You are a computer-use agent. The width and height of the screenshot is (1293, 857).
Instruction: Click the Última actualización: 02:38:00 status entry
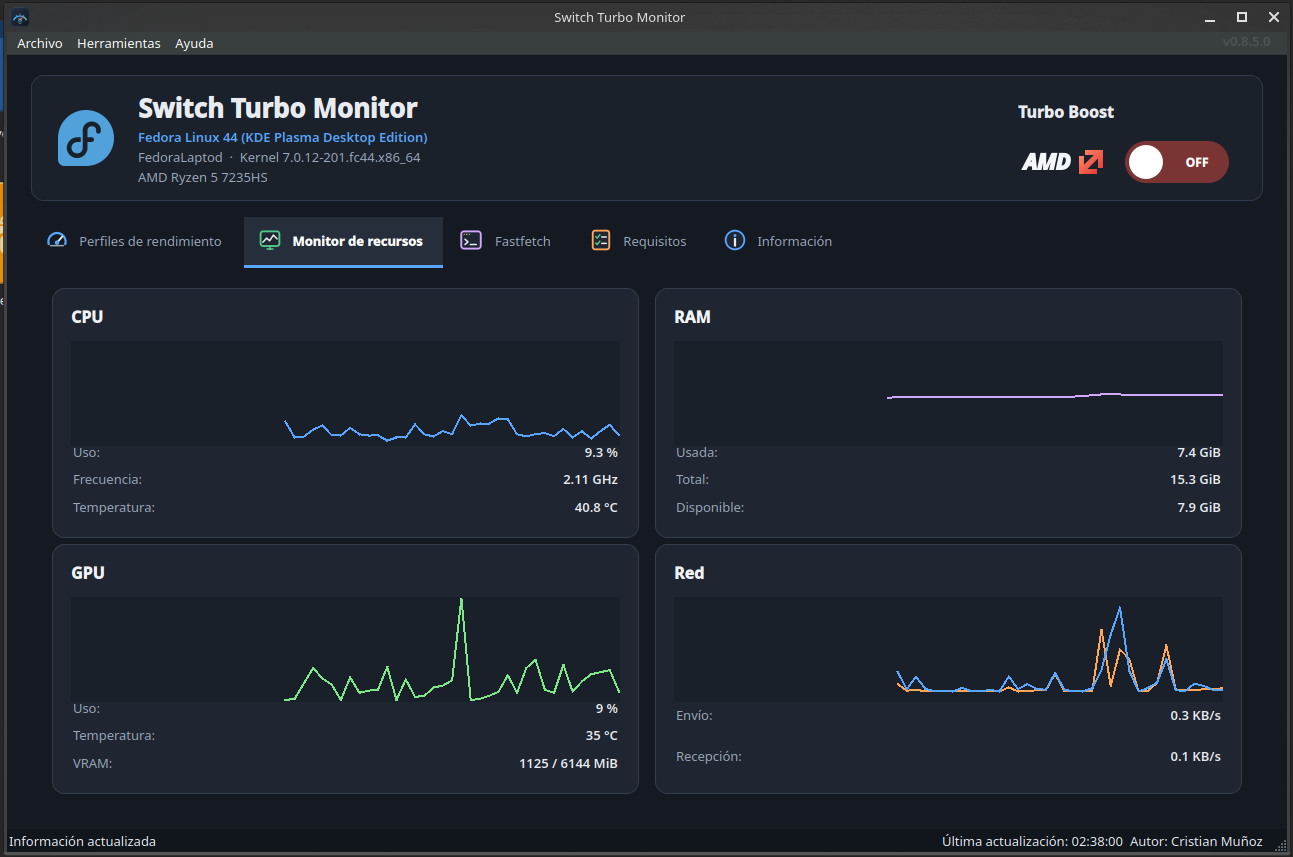coord(1032,842)
